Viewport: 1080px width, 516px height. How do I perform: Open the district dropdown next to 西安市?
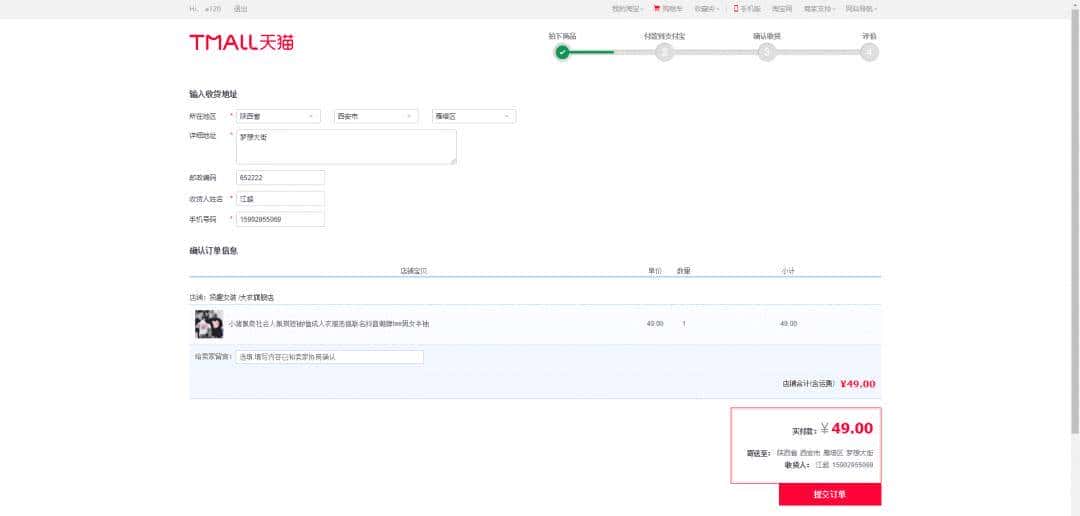(x=474, y=116)
